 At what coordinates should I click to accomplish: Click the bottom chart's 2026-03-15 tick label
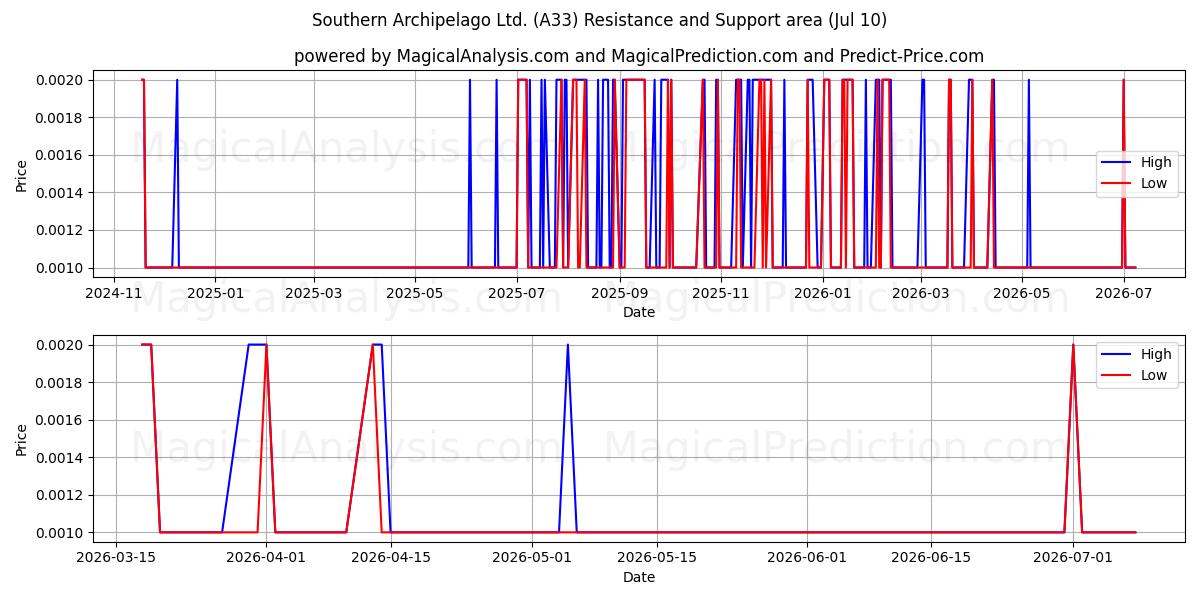click(116, 558)
